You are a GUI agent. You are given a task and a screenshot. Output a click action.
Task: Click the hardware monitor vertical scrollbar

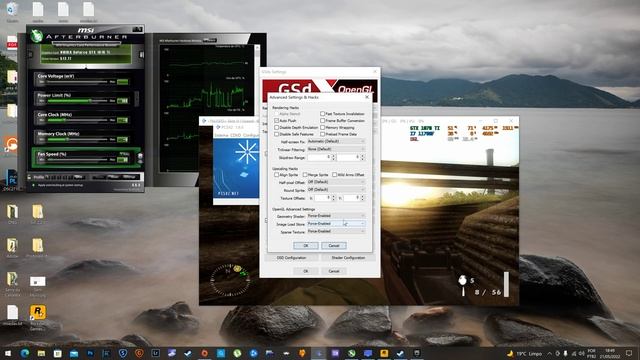[257, 110]
